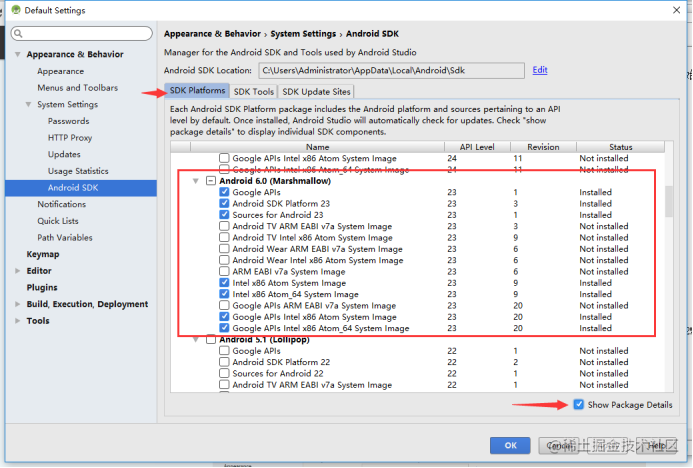Viewport: 693px width, 468px height.
Task: Click the search magnifier icon in settings
Action: tap(18, 33)
